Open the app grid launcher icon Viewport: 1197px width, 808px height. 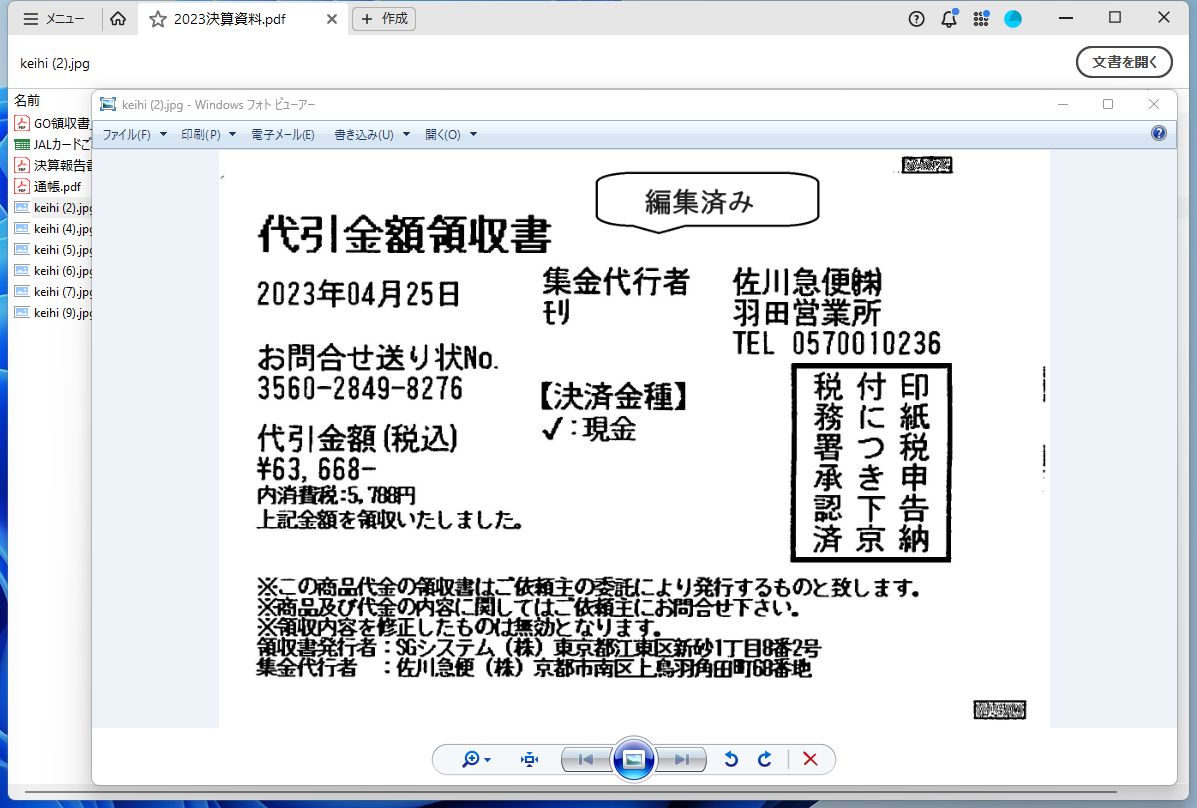coord(981,18)
